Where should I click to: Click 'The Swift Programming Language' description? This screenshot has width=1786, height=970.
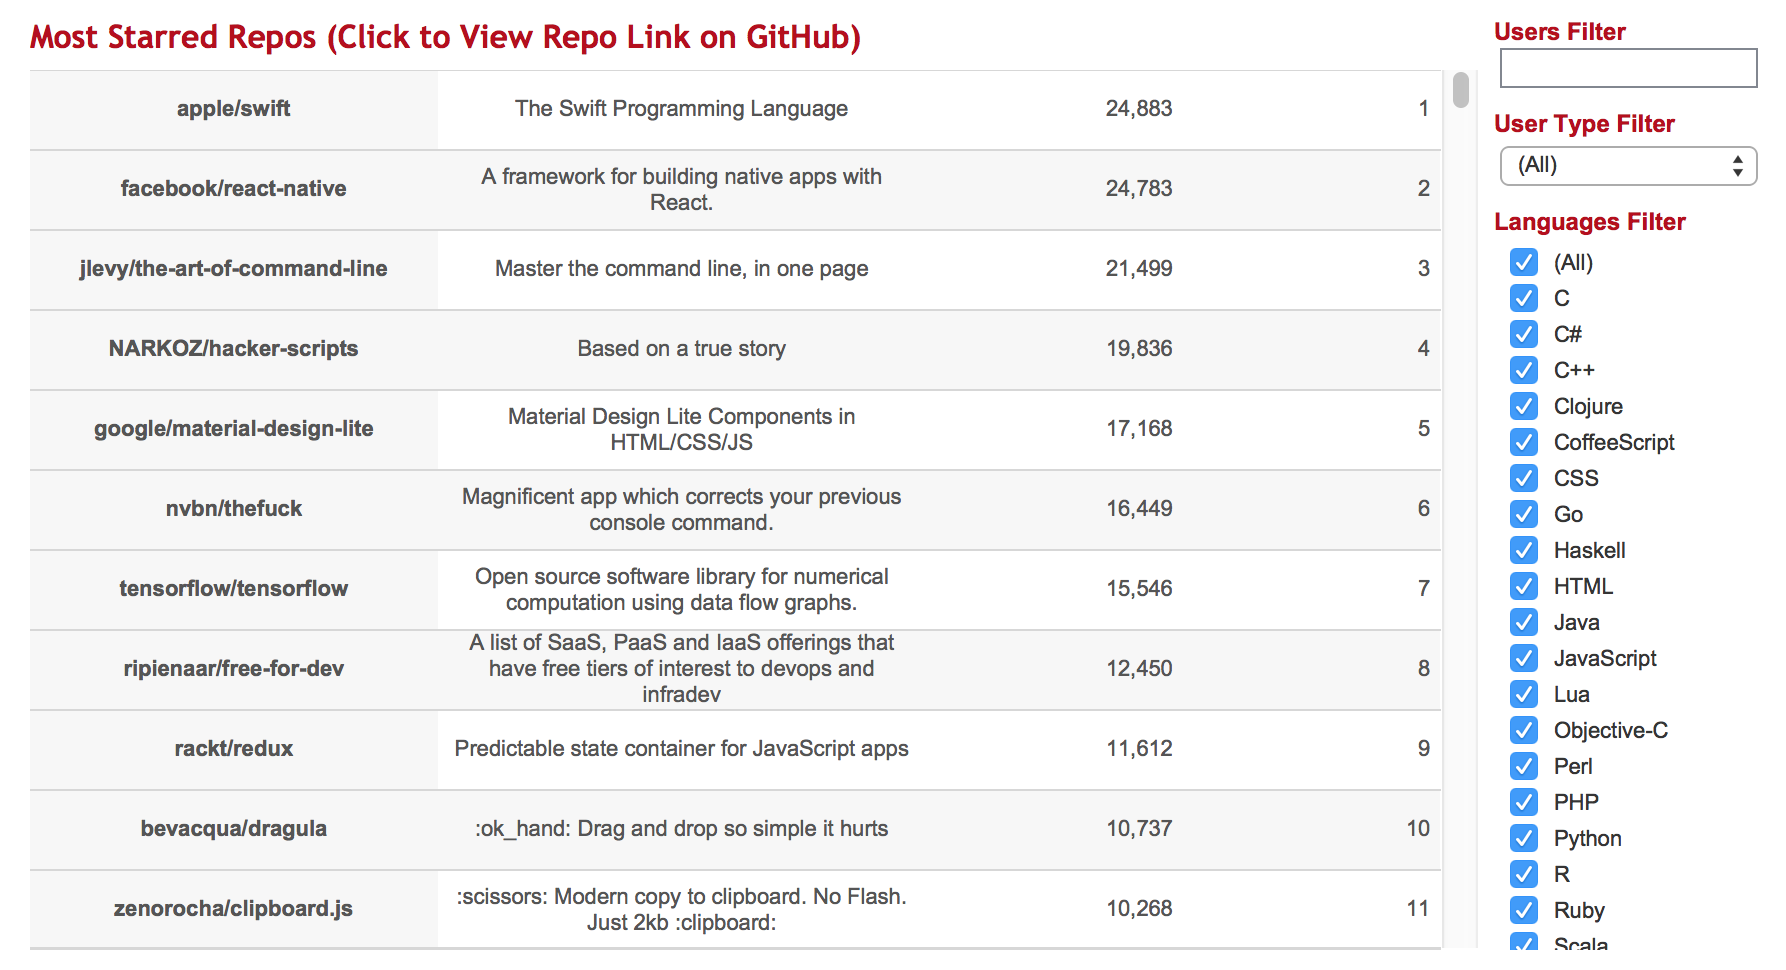[681, 108]
